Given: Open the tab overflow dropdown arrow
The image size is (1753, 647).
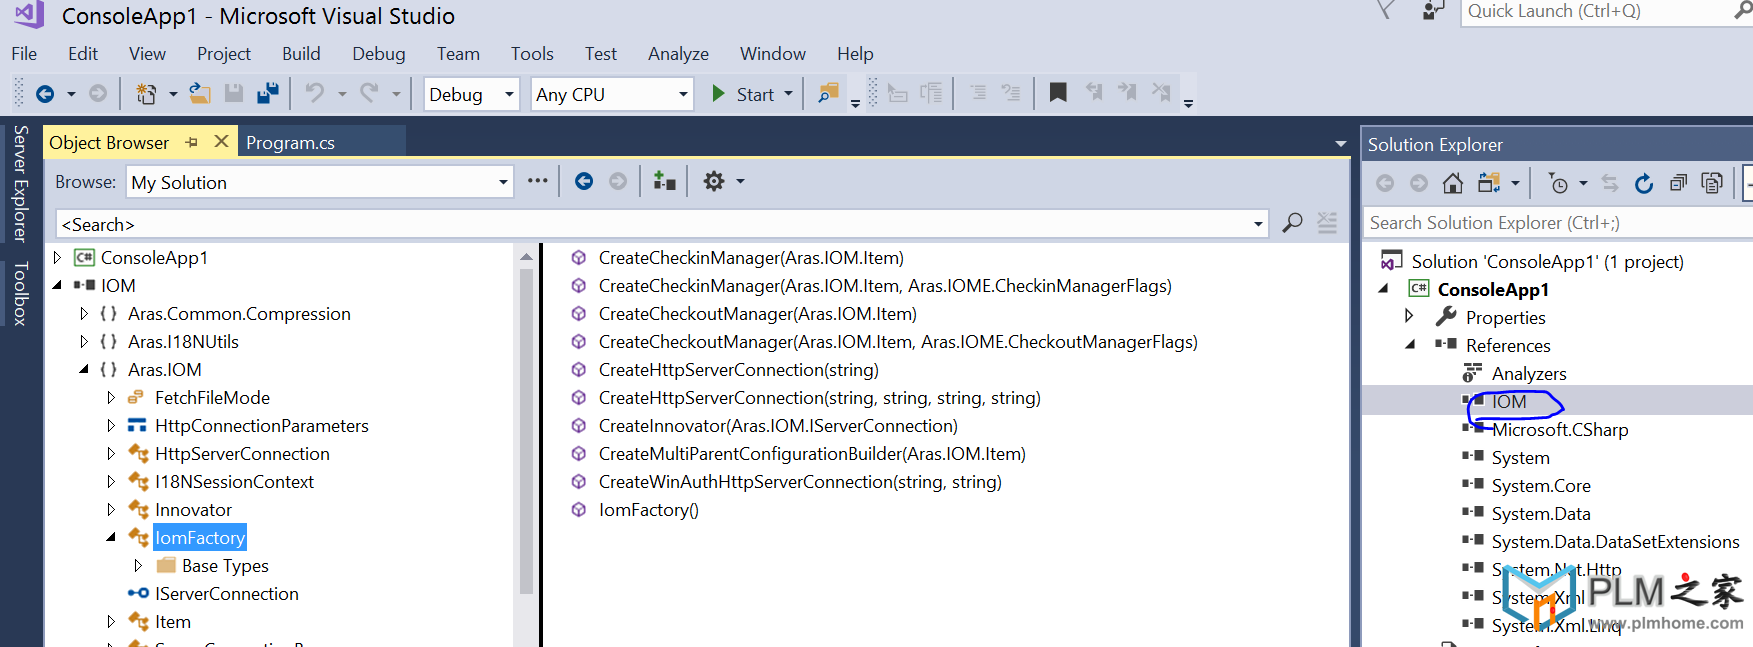Looking at the screenshot, I should tap(1341, 144).
